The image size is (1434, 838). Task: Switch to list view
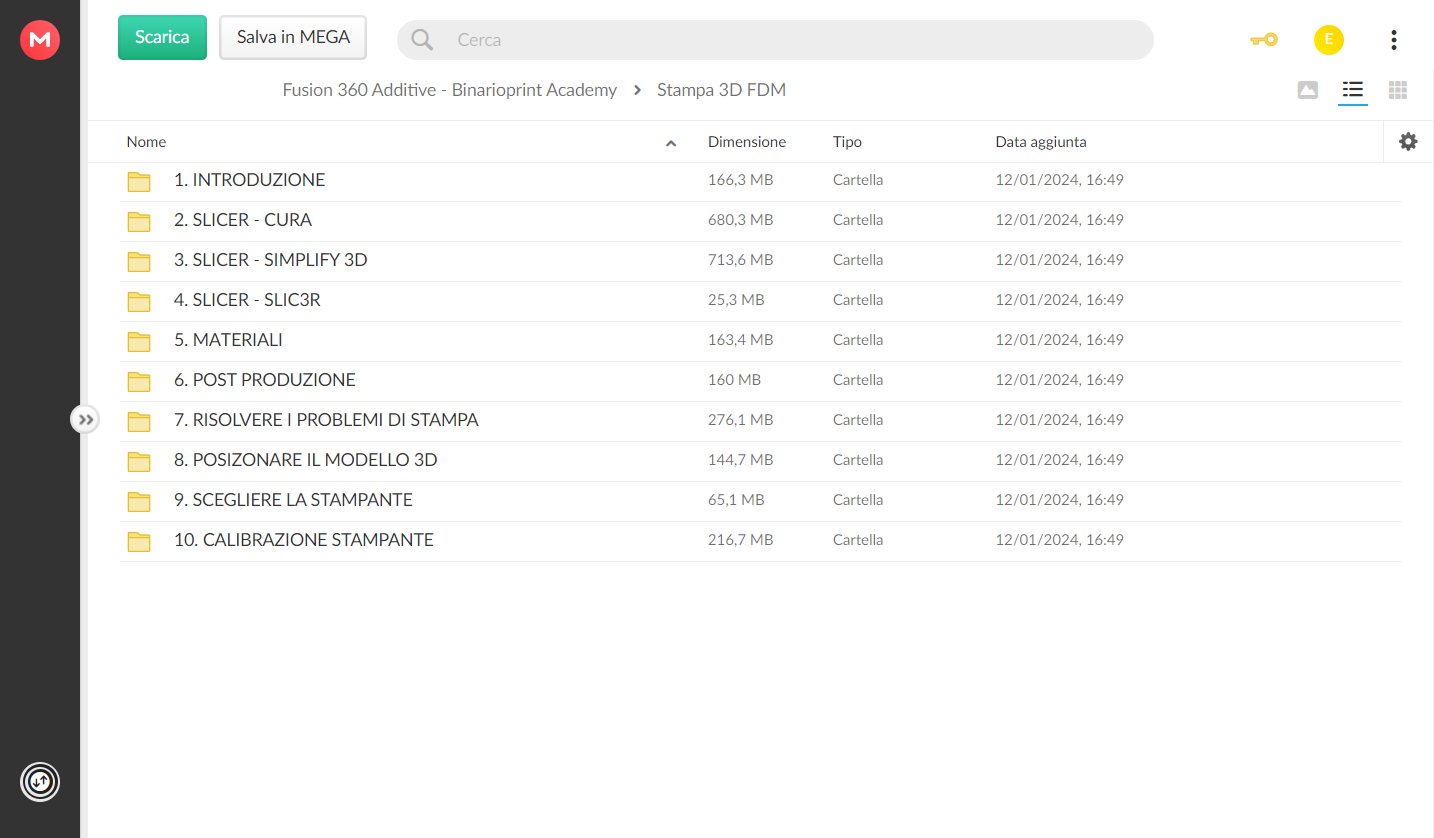click(1353, 90)
